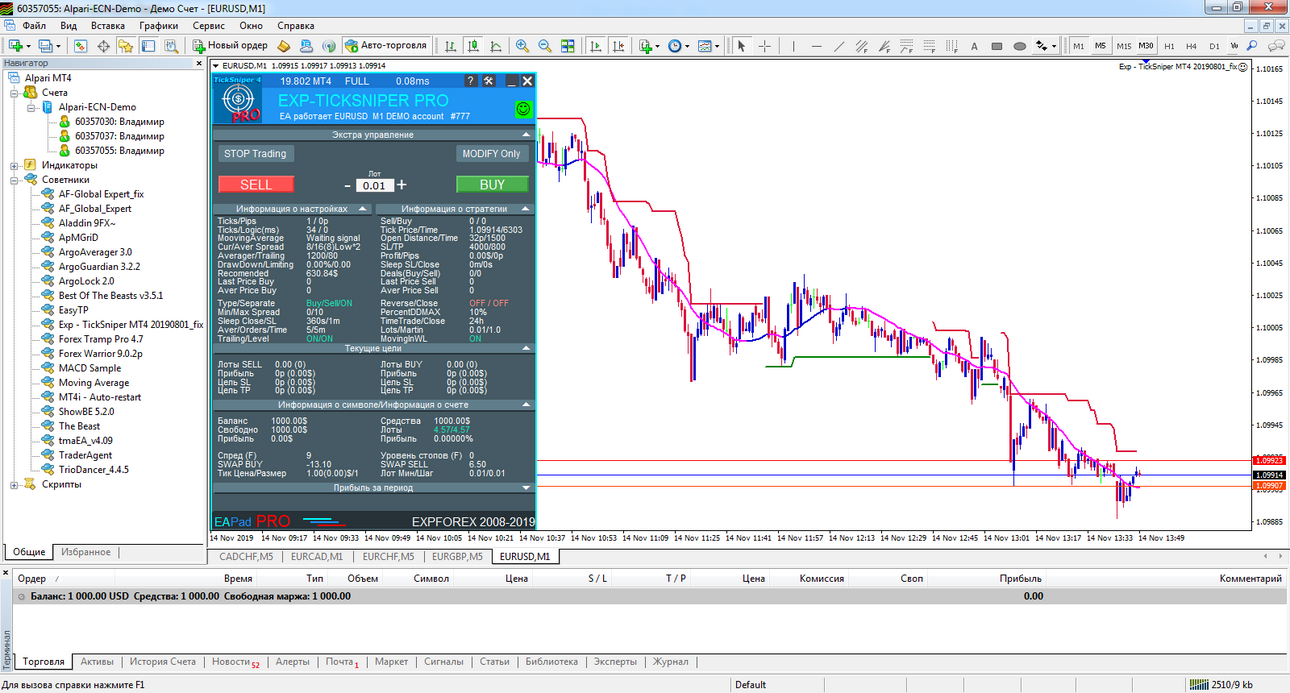Screen dimensions: 1290x693
Task: Click the red SELL button
Action: click(256, 184)
